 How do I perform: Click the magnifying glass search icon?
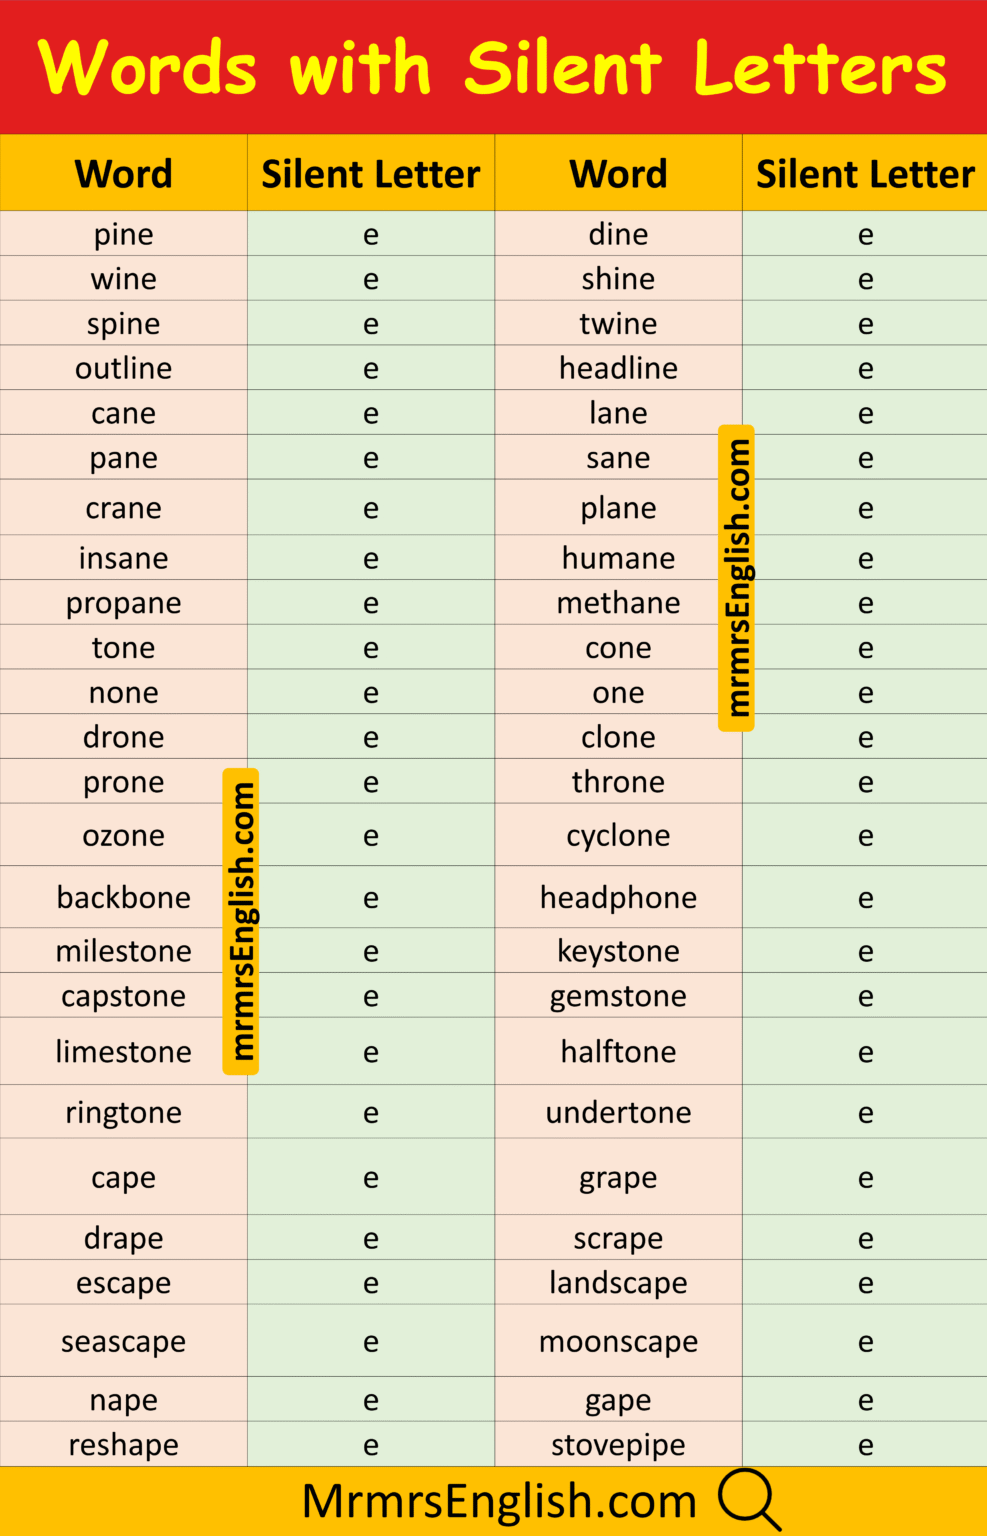pos(749,1500)
